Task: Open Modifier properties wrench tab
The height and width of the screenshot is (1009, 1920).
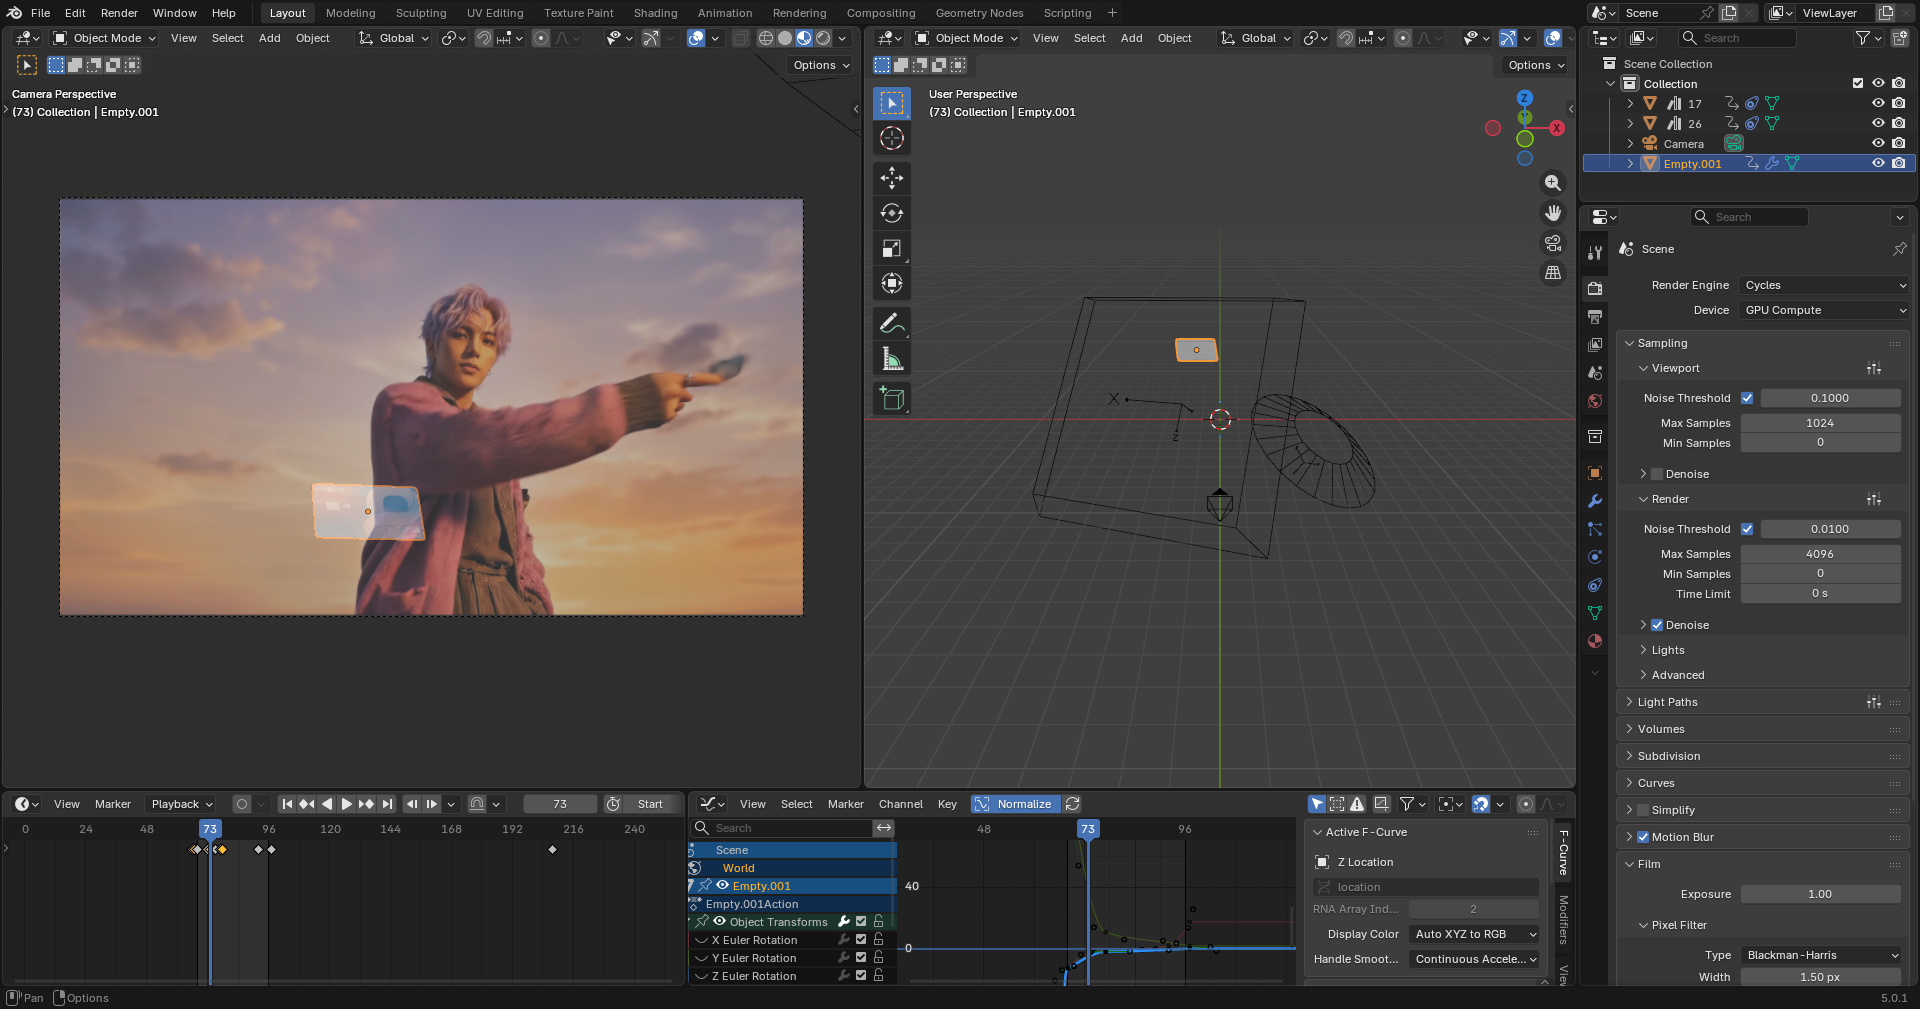Action: pyautogui.click(x=1595, y=501)
